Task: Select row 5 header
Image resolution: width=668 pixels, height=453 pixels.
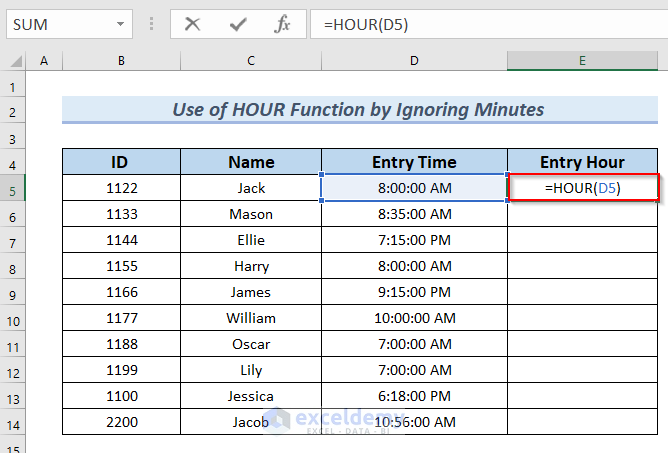Action: 14,188
